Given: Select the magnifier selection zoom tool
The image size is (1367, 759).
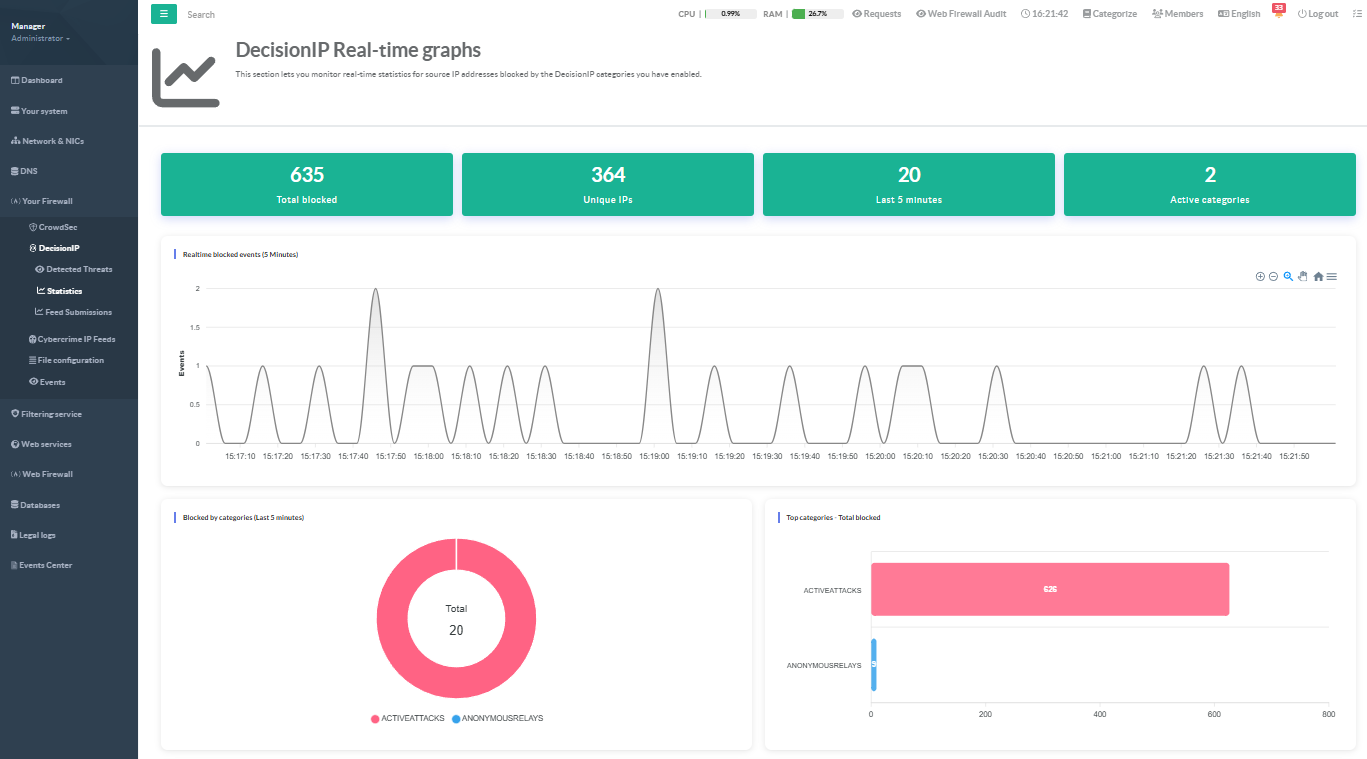Looking at the screenshot, I should (1288, 277).
